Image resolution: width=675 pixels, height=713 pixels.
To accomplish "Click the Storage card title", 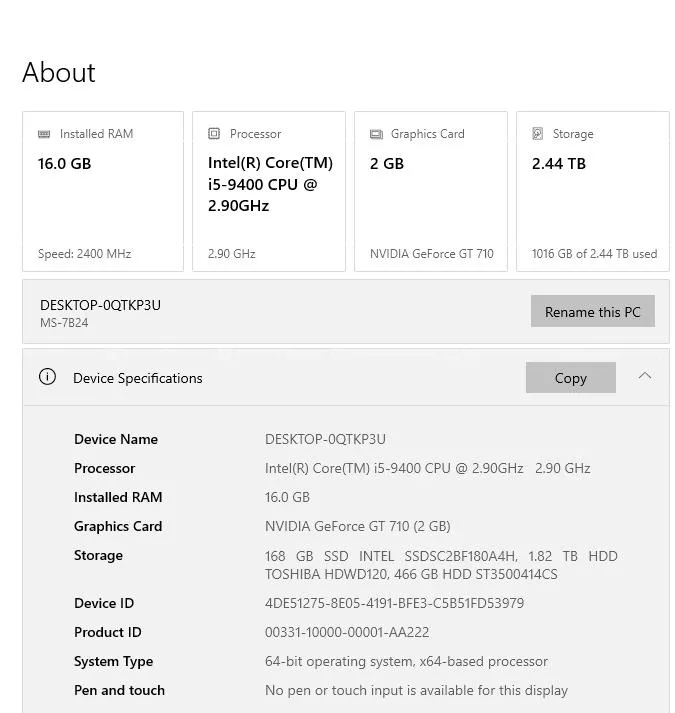I will (x=573, y=134).
